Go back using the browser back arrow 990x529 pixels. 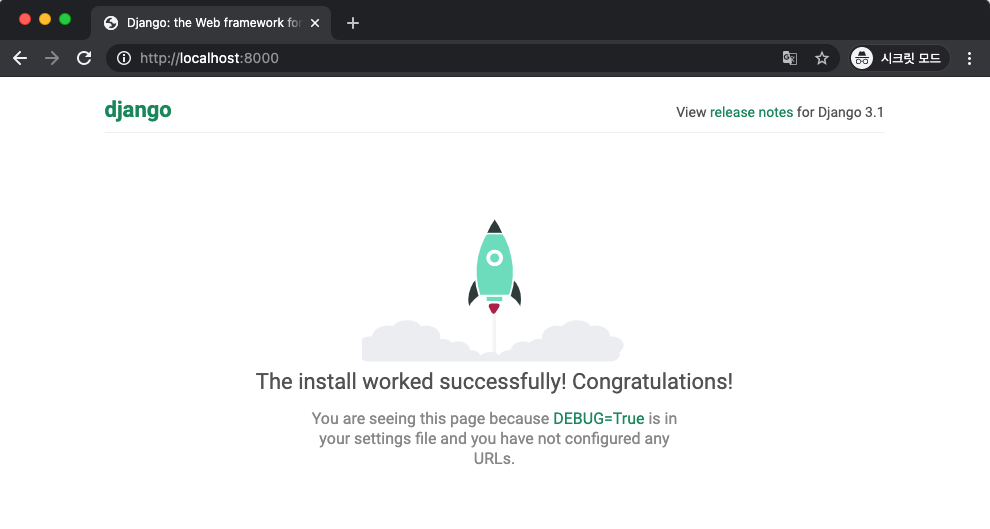tap(20, 58)
